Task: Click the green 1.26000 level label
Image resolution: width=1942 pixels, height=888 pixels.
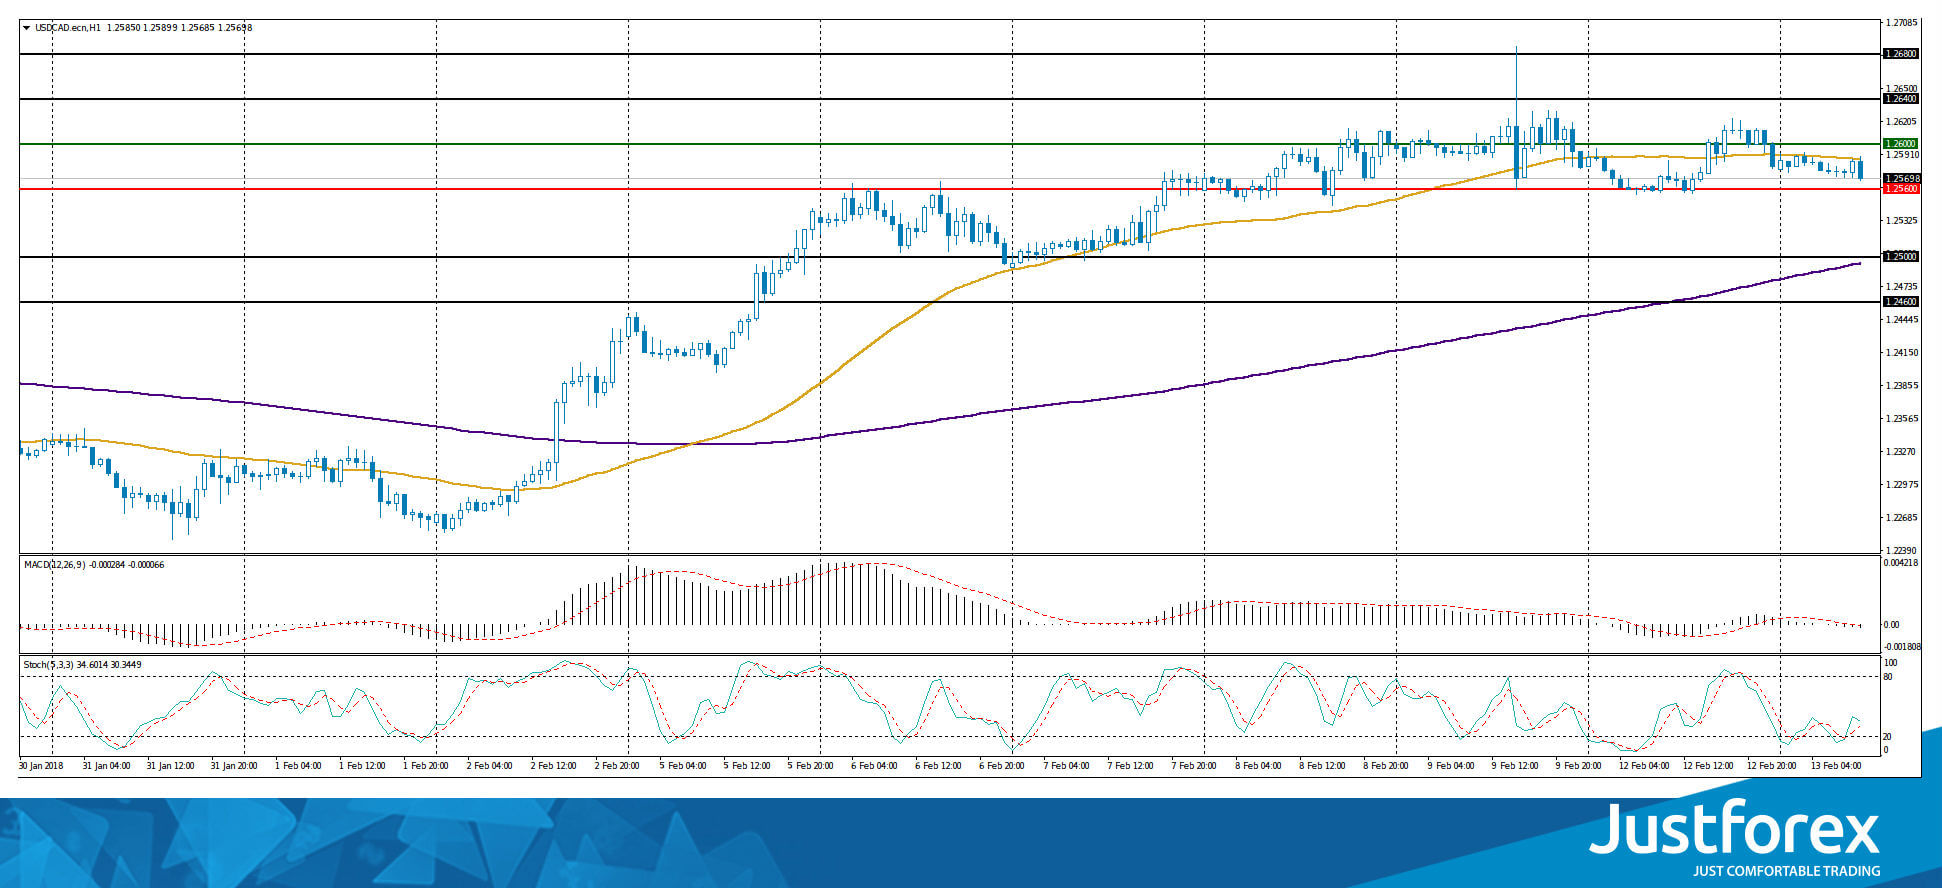Action: coord(1901,144)
